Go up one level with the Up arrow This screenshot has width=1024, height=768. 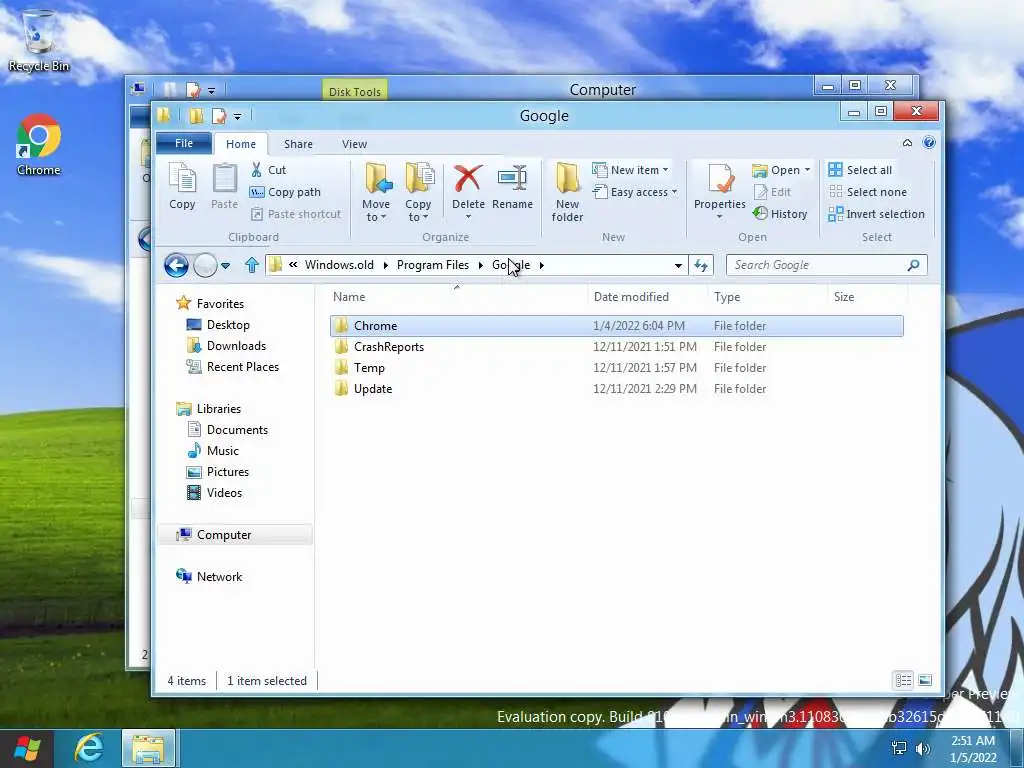pyautogui.click(x=252, y=265)
